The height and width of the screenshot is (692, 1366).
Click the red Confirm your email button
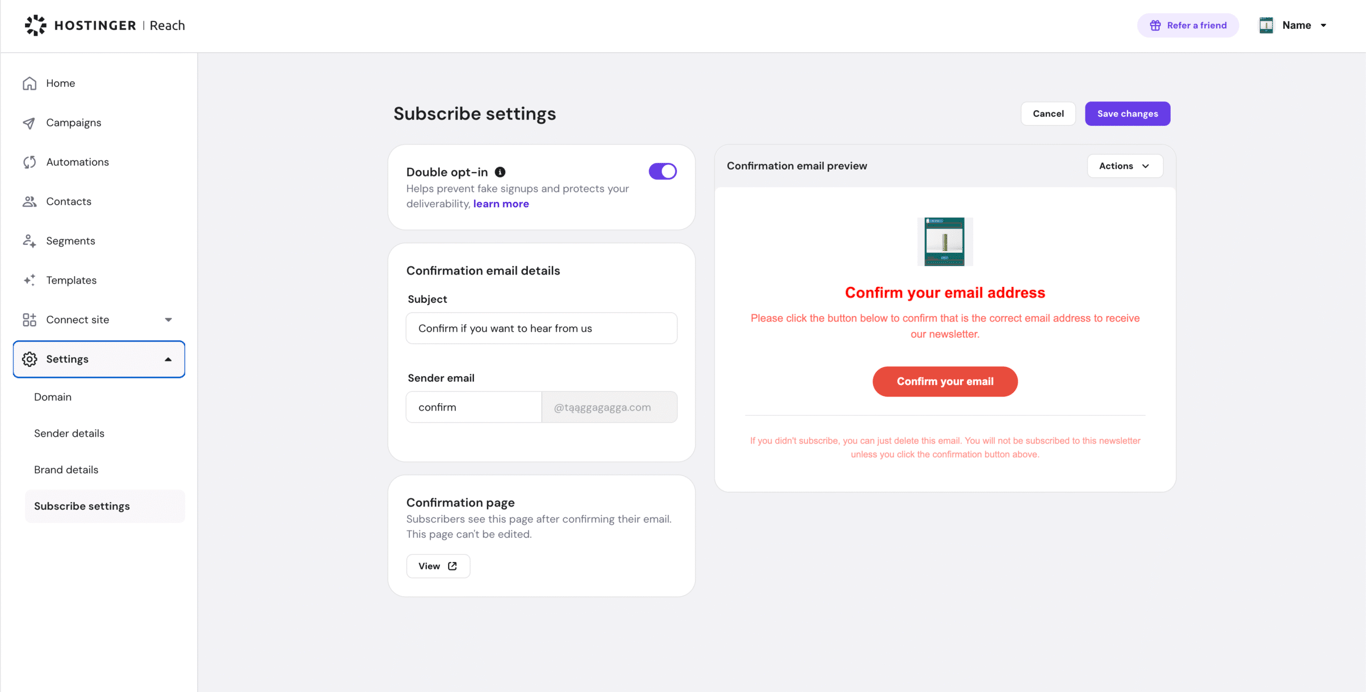[945, 381]
